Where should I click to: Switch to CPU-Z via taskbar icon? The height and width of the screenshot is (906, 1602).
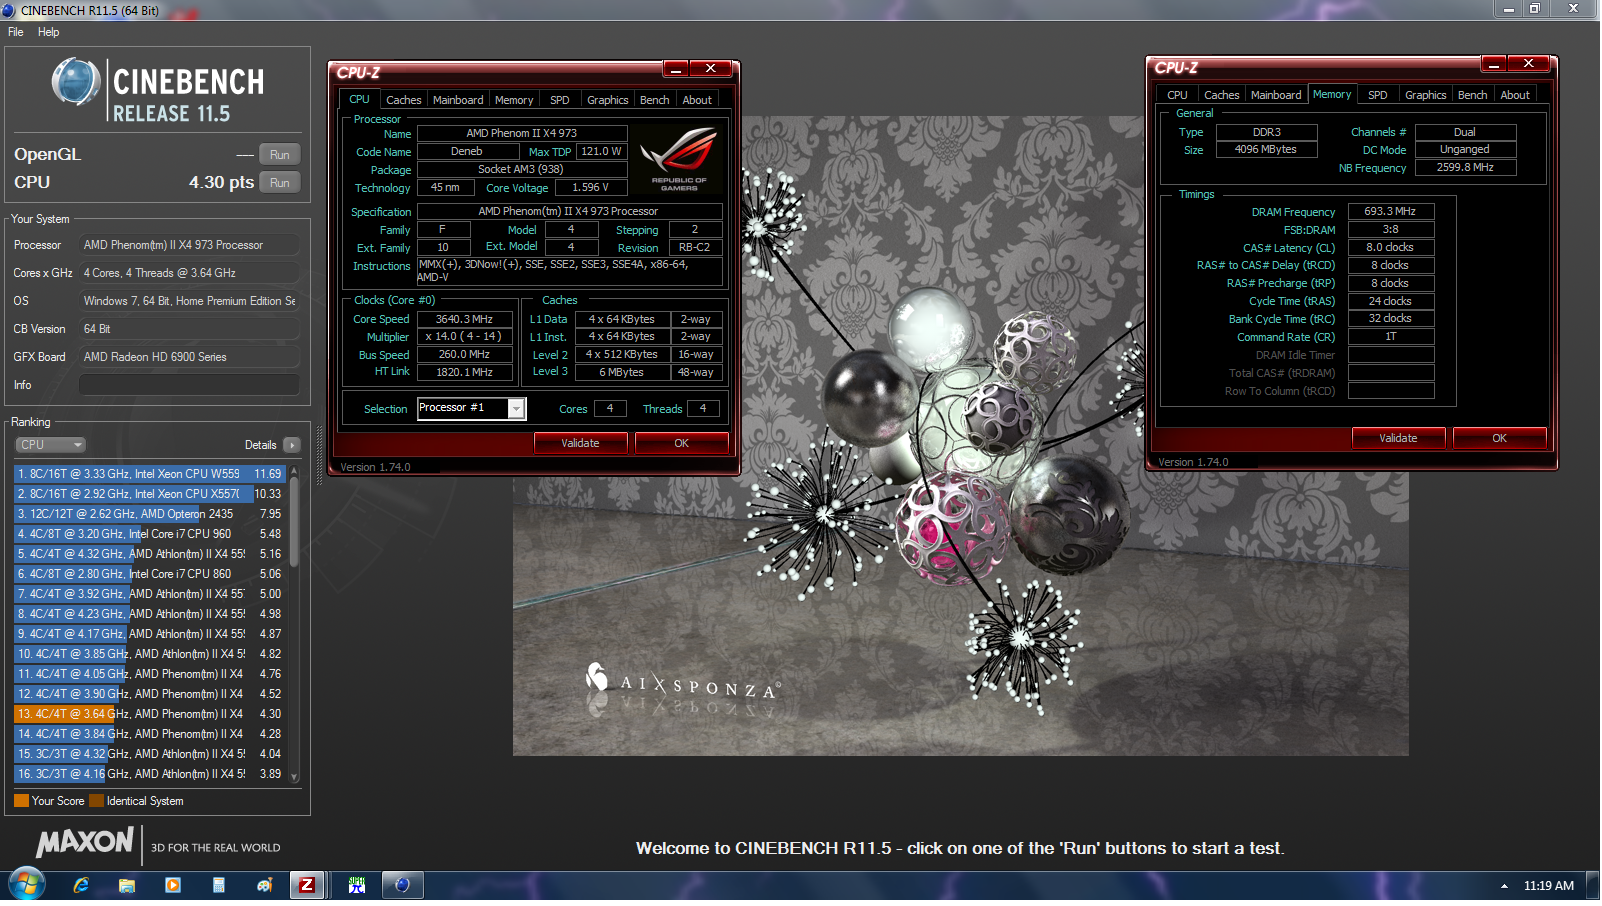tap(308, 885)
